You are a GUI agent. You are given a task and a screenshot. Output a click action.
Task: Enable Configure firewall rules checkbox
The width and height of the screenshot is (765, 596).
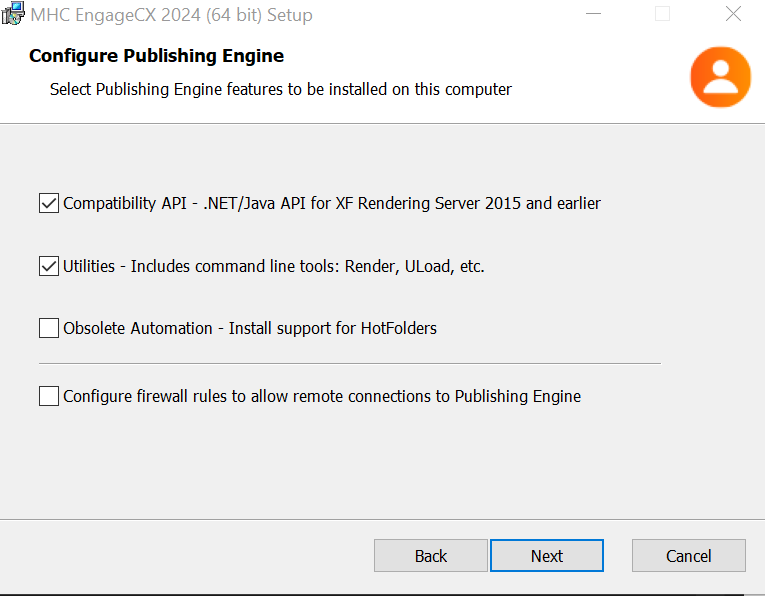49,396
